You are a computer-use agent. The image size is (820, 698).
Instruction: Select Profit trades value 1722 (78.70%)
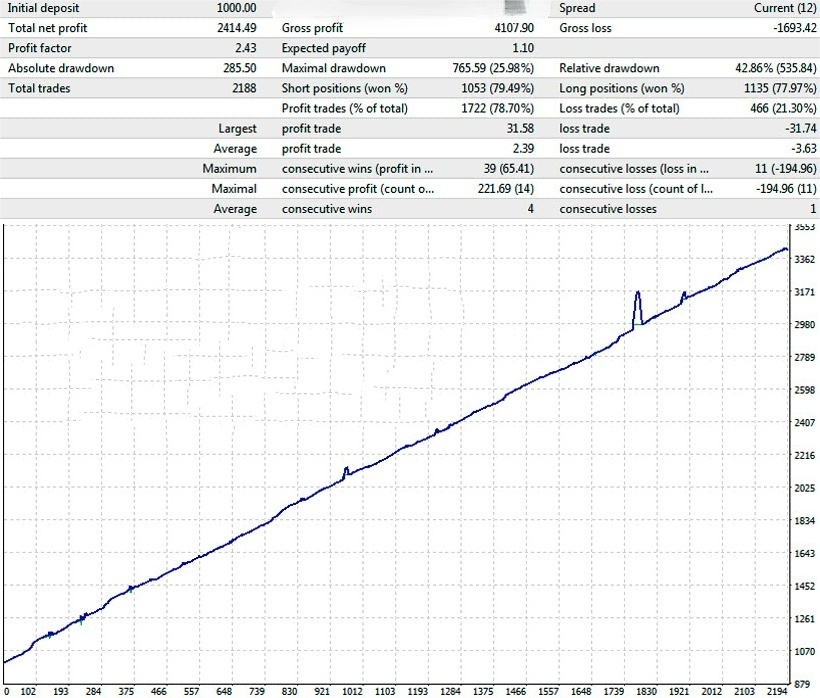[487, 108]
